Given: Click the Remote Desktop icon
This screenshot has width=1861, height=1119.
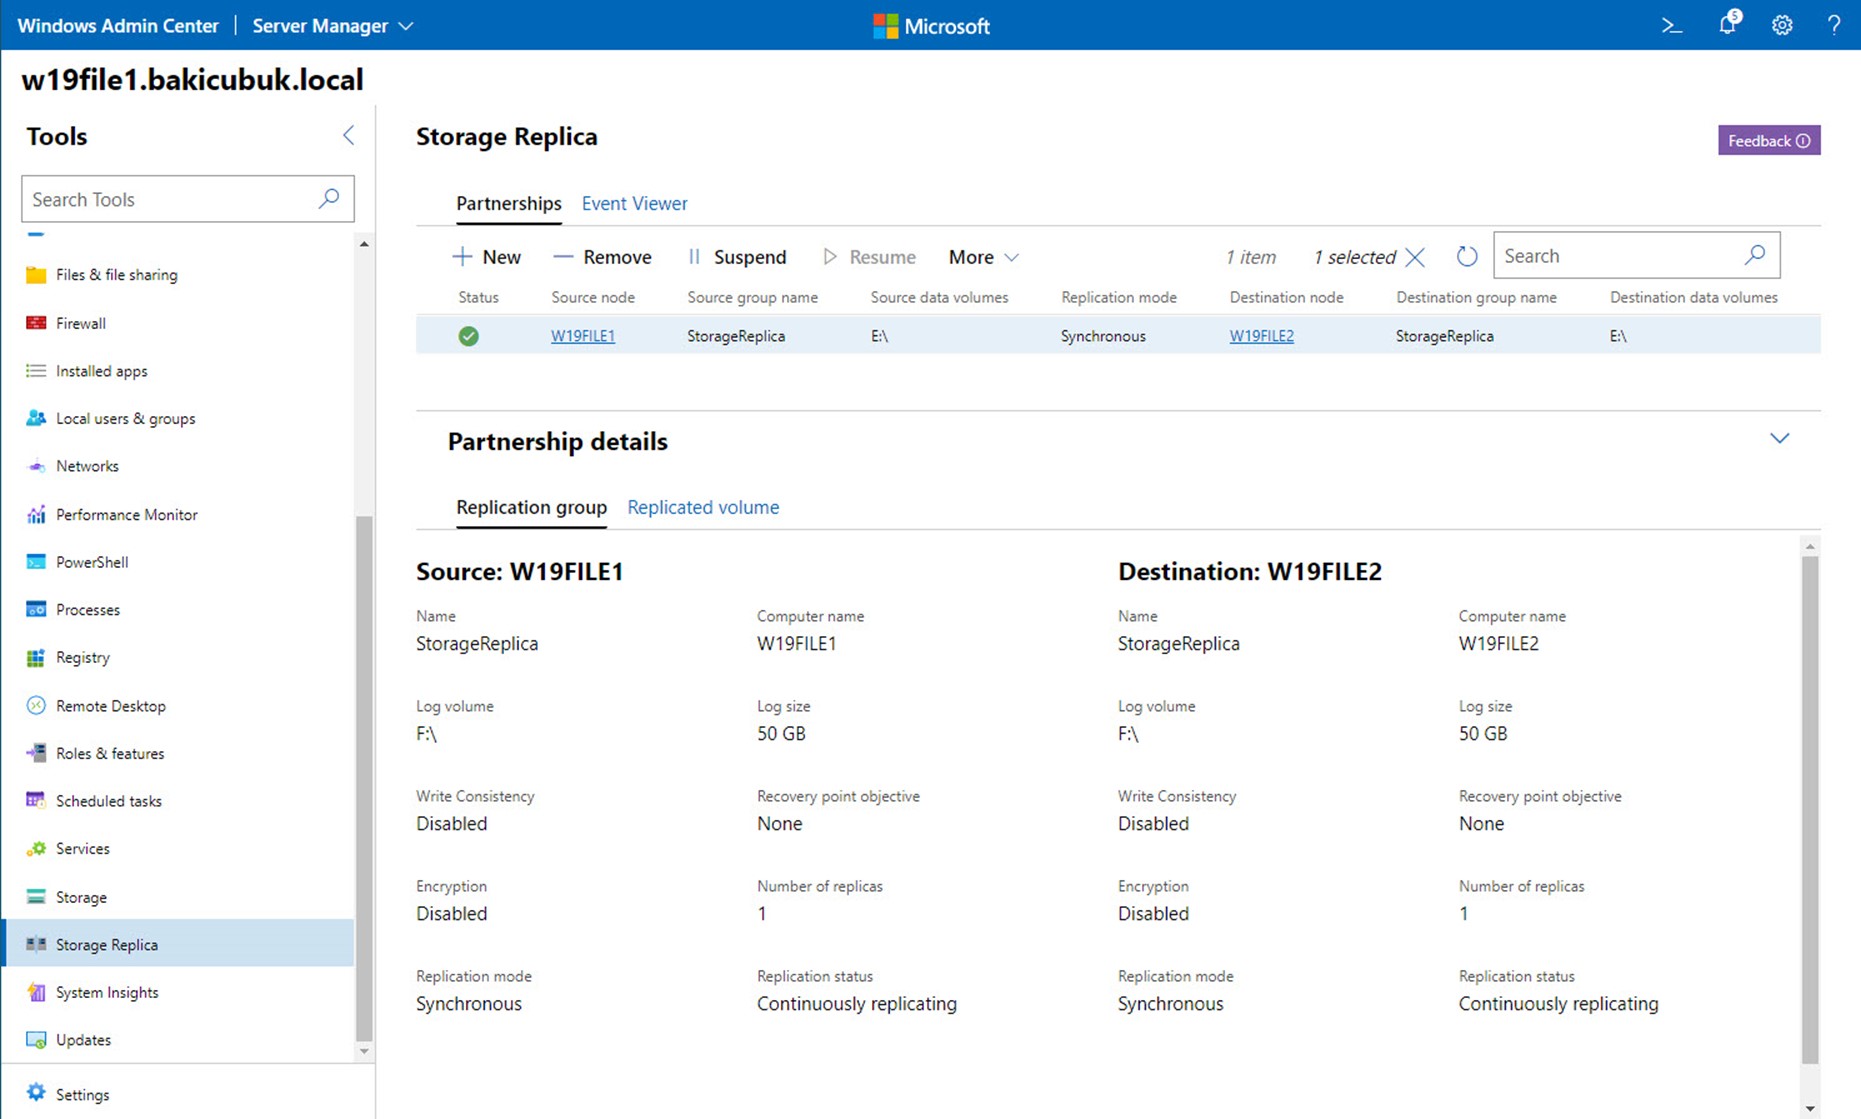Looking at the screenshot, I should [x=36, y=705].
